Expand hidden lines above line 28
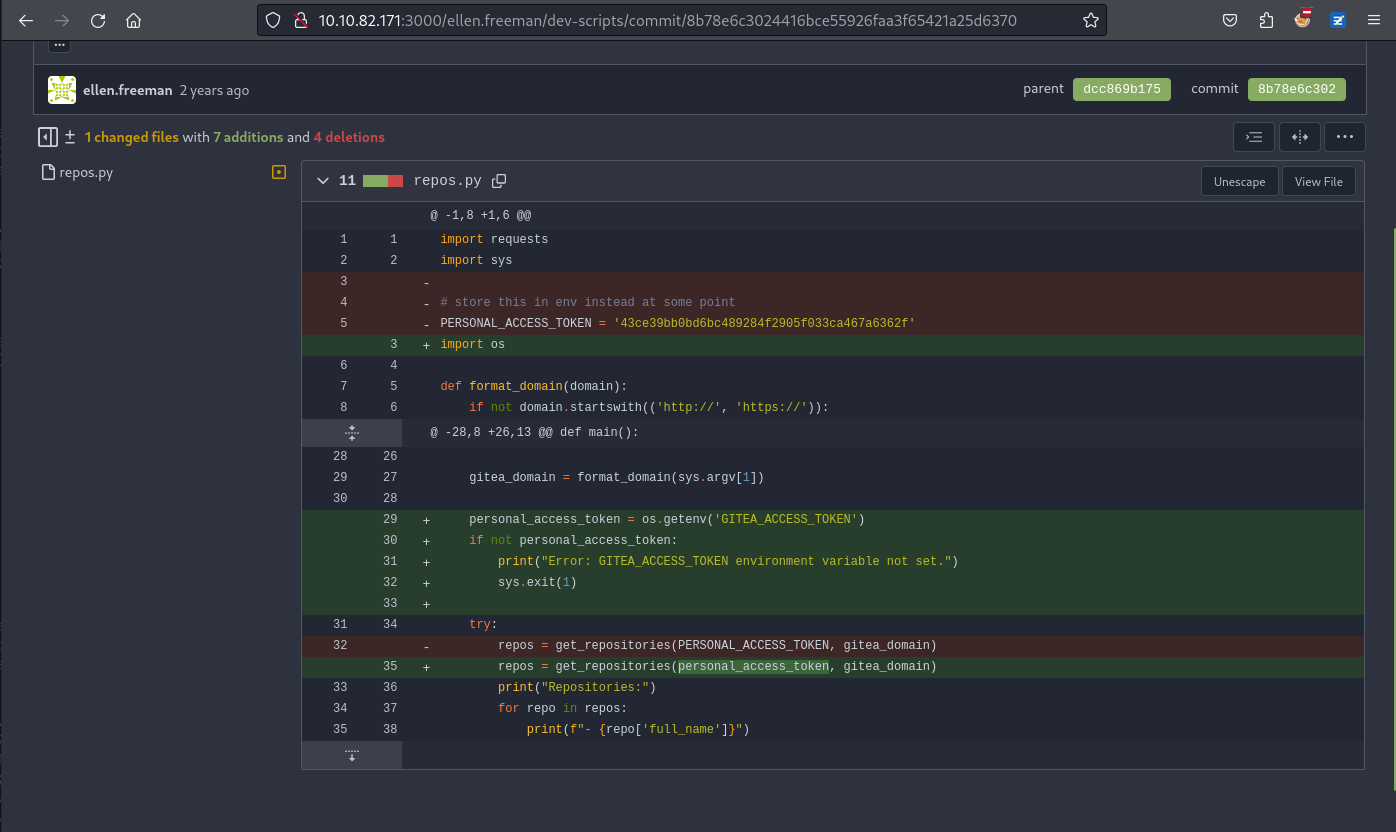The width and height of the screenshot is (1396, 832). pyautogui.click(x=351, y=432)
